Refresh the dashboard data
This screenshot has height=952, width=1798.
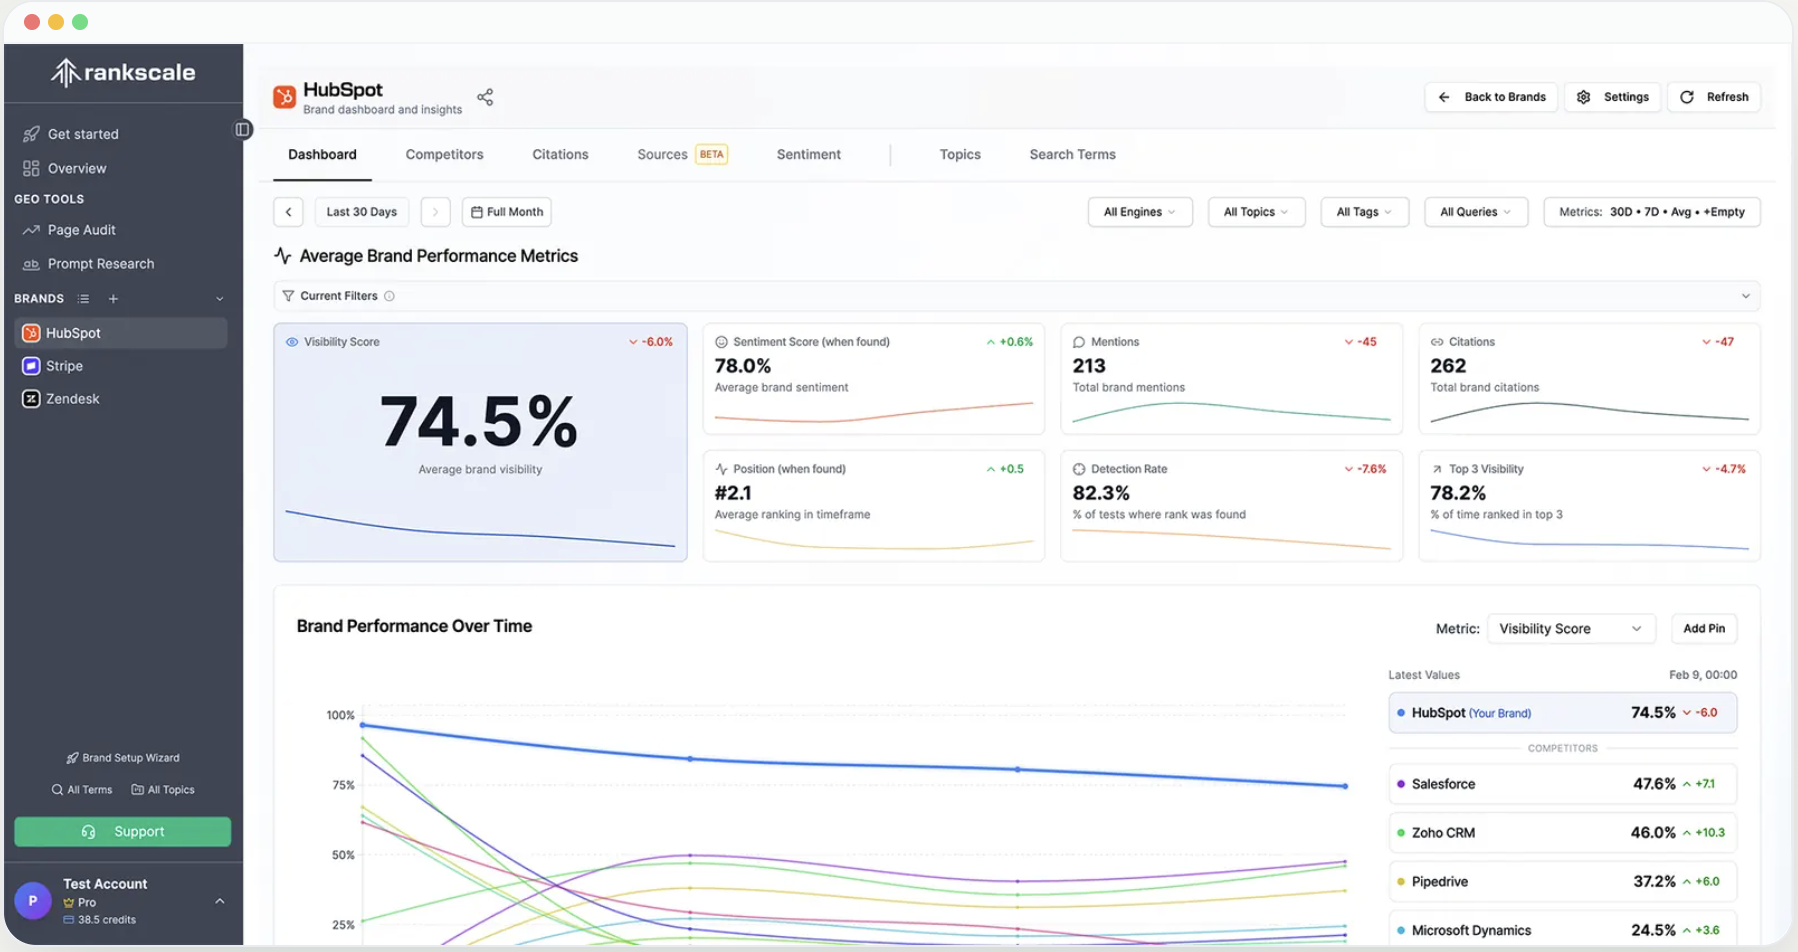pos(1714,97)
